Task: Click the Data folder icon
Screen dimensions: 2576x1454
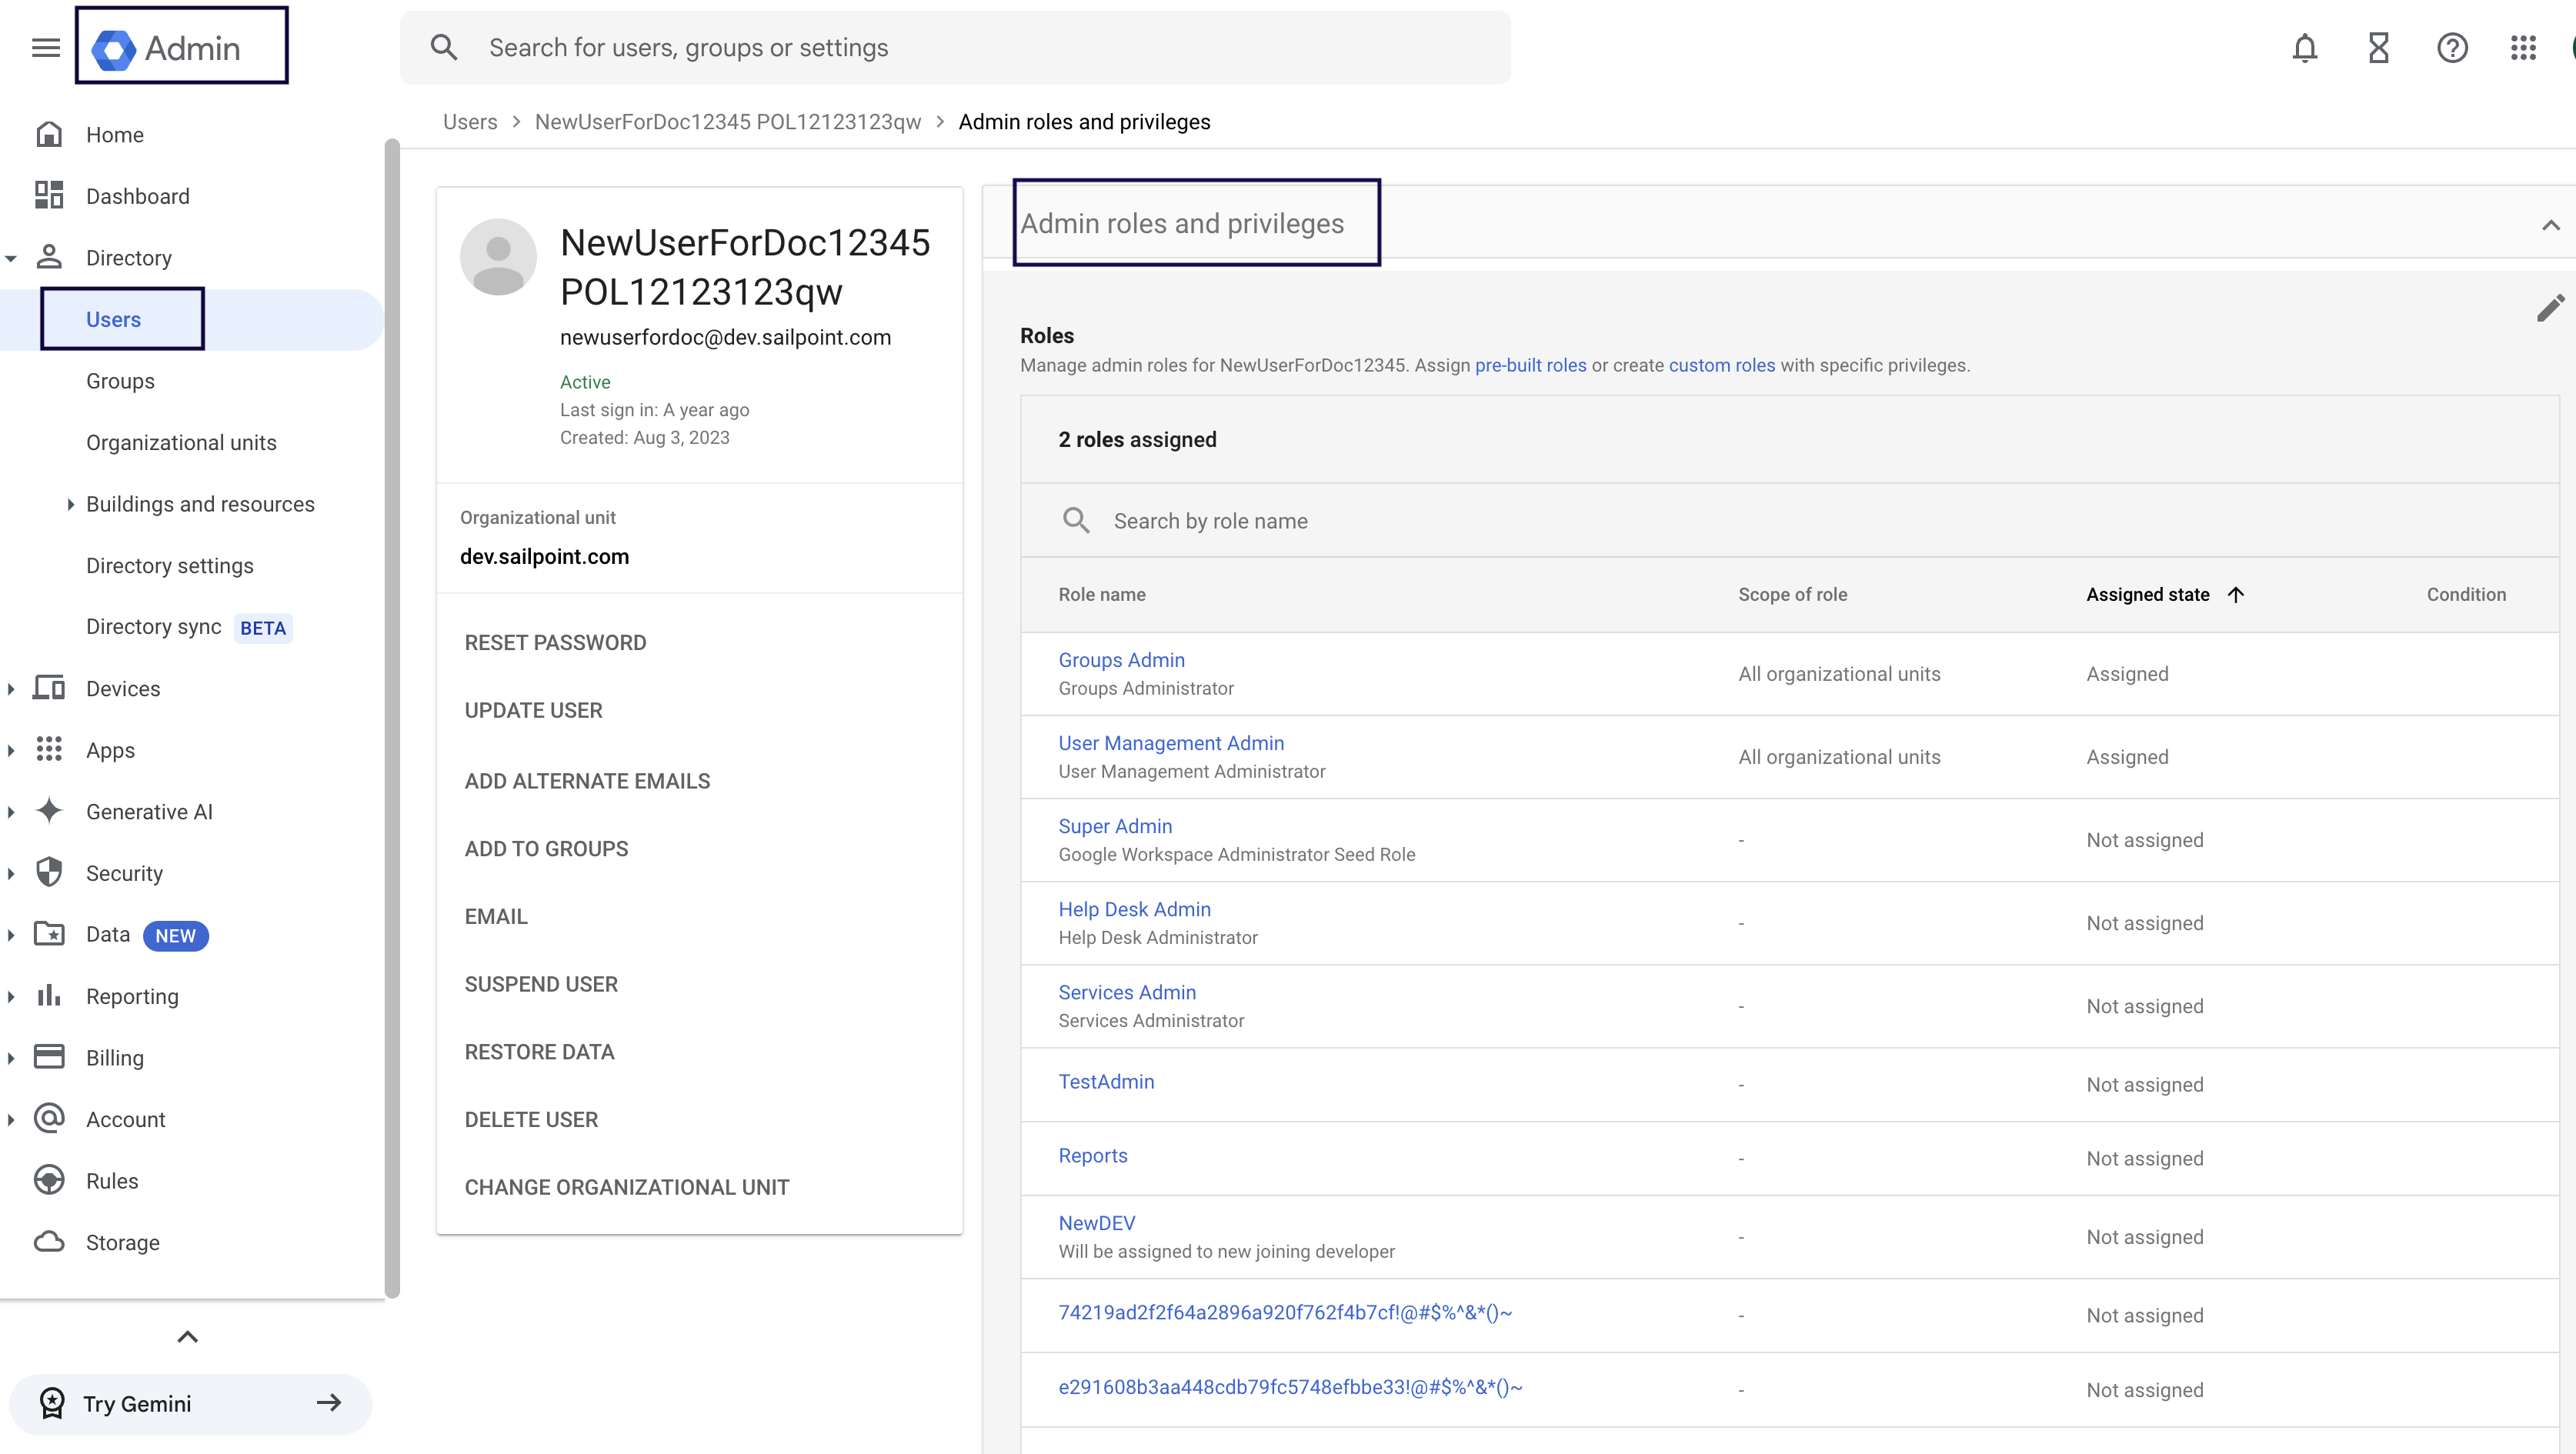Action: tap(49, 934)
